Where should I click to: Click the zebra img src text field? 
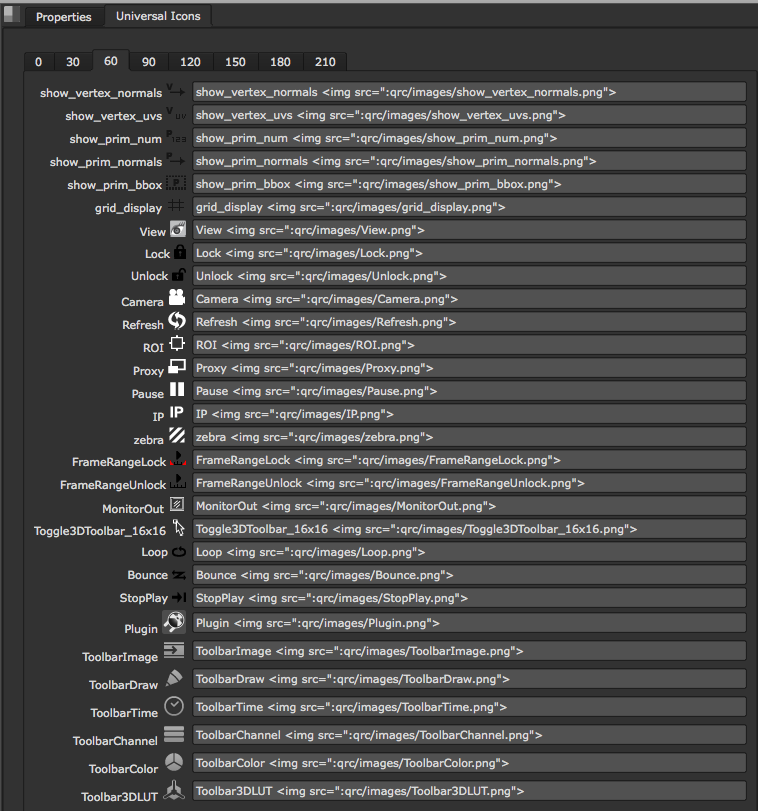click(x=469, y=437)
